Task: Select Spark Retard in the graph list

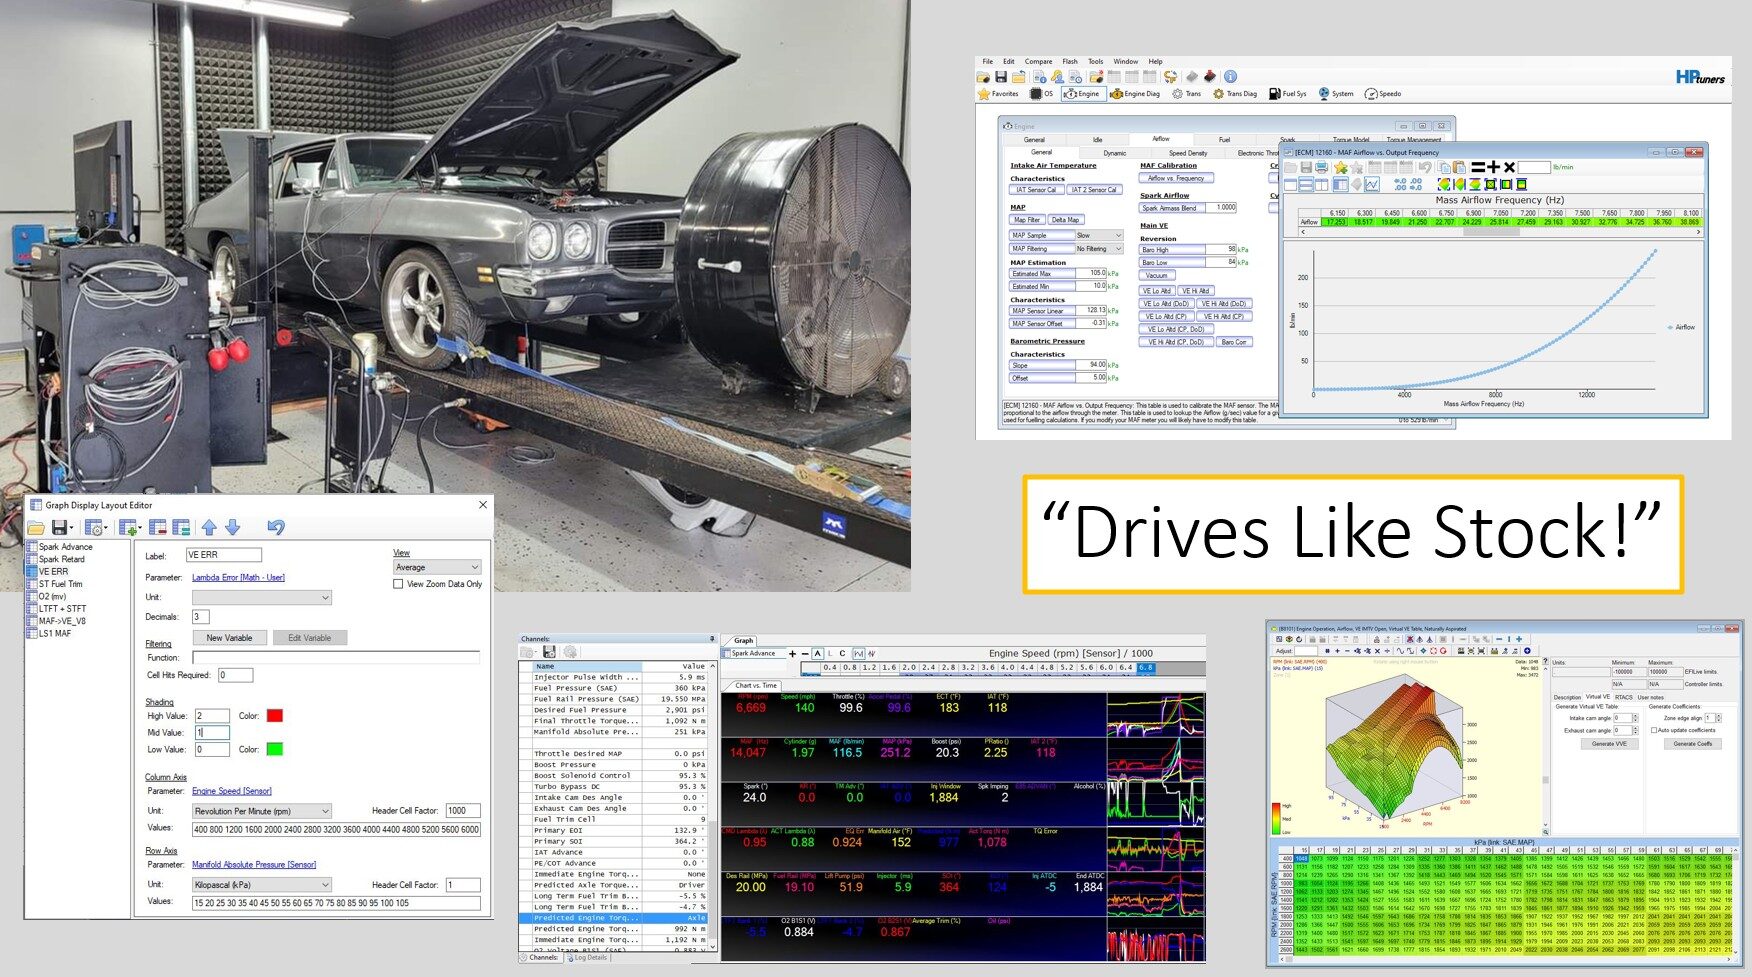Action: coord(62,559)
